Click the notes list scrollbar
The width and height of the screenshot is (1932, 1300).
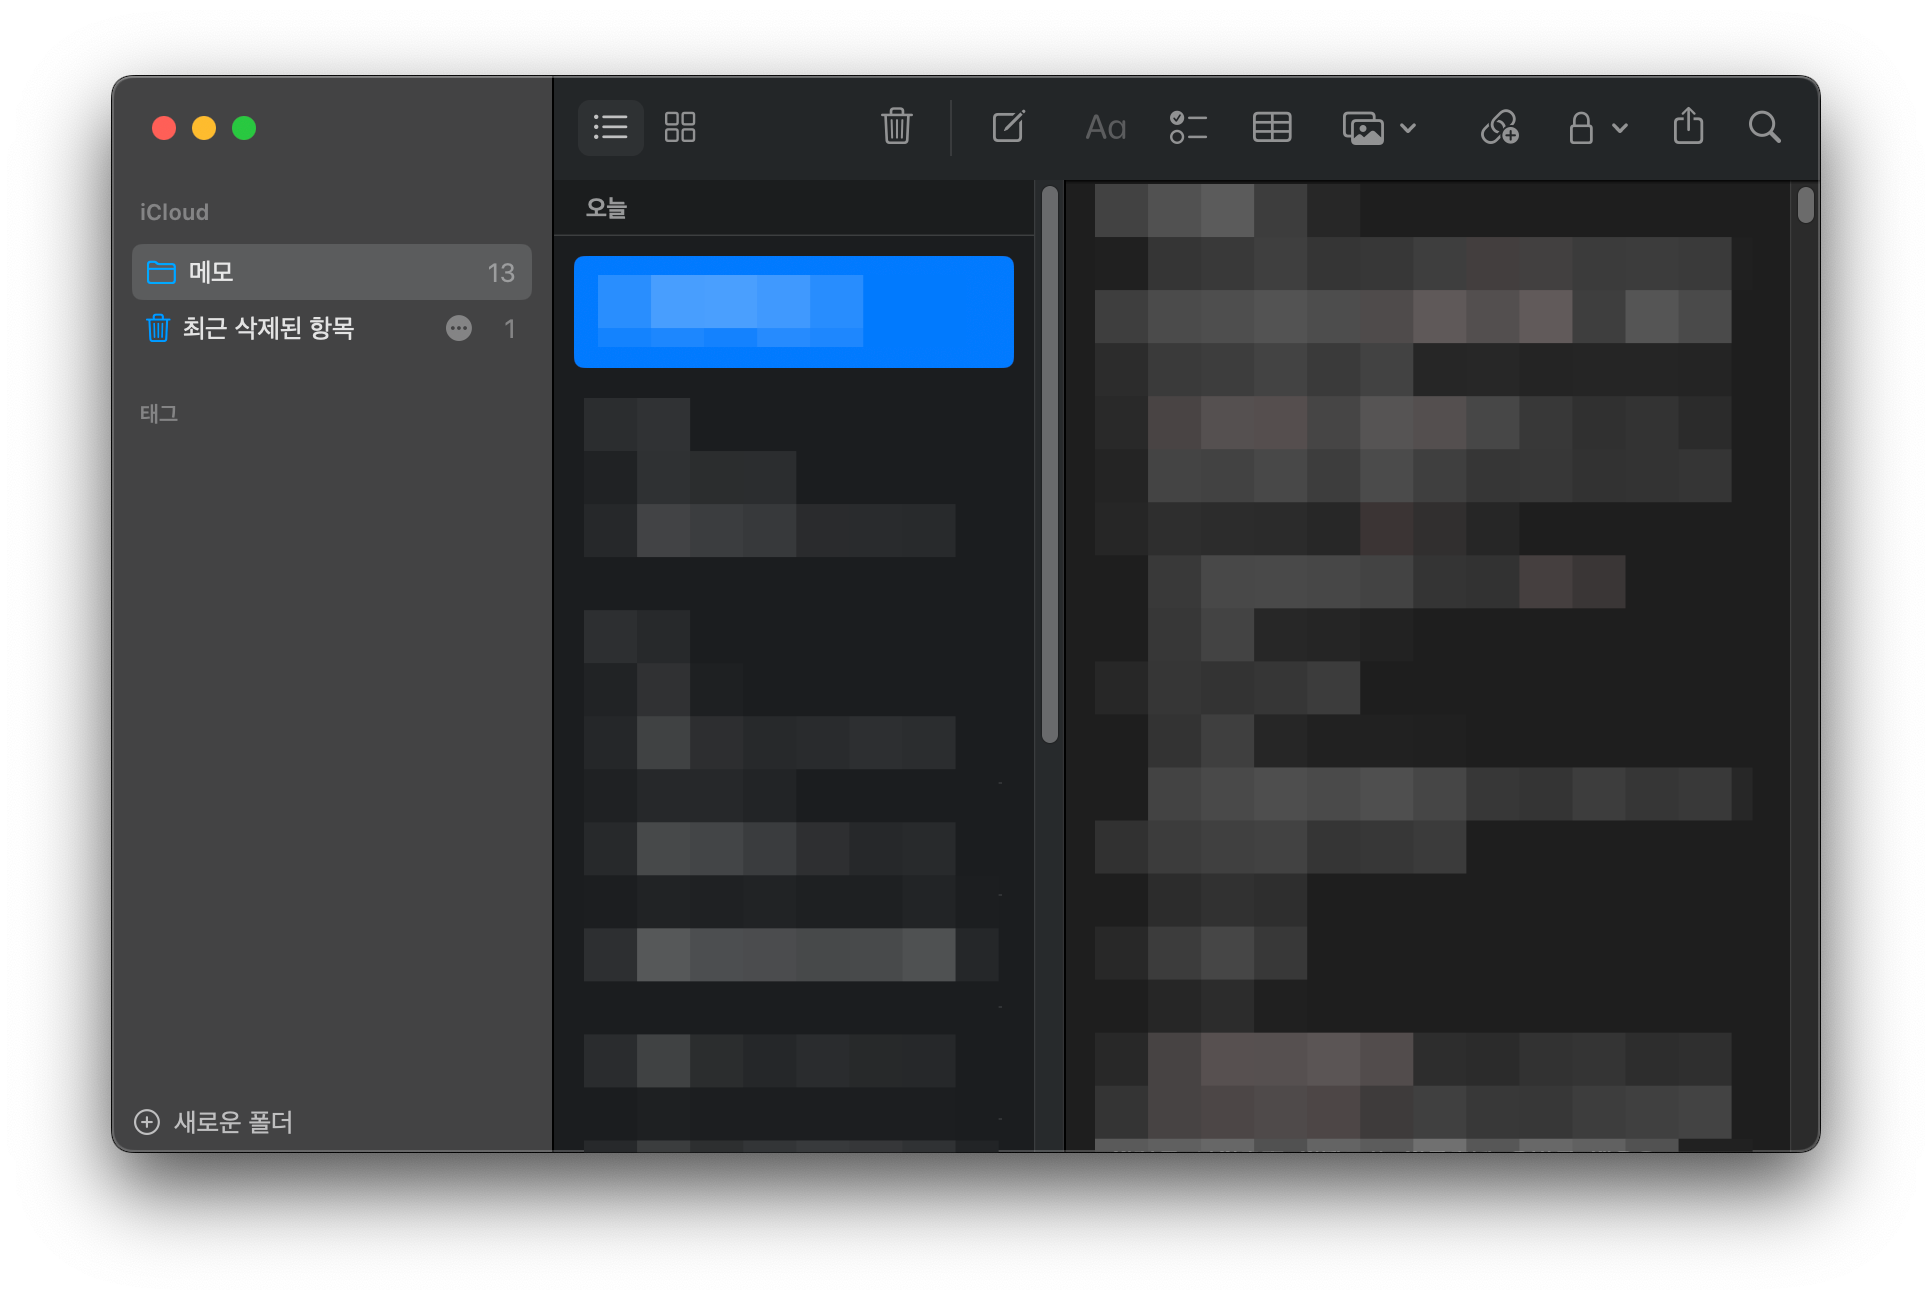(x=1049, y=466)
